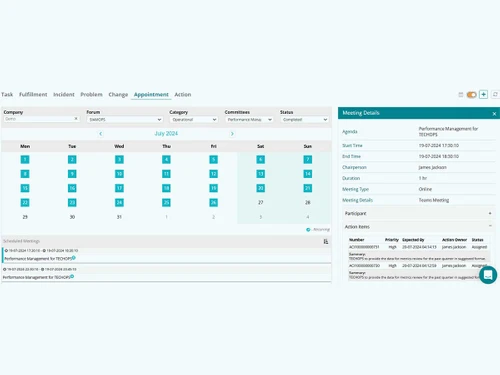
Task: Select calendar day 19
Action: coord(214,188)
